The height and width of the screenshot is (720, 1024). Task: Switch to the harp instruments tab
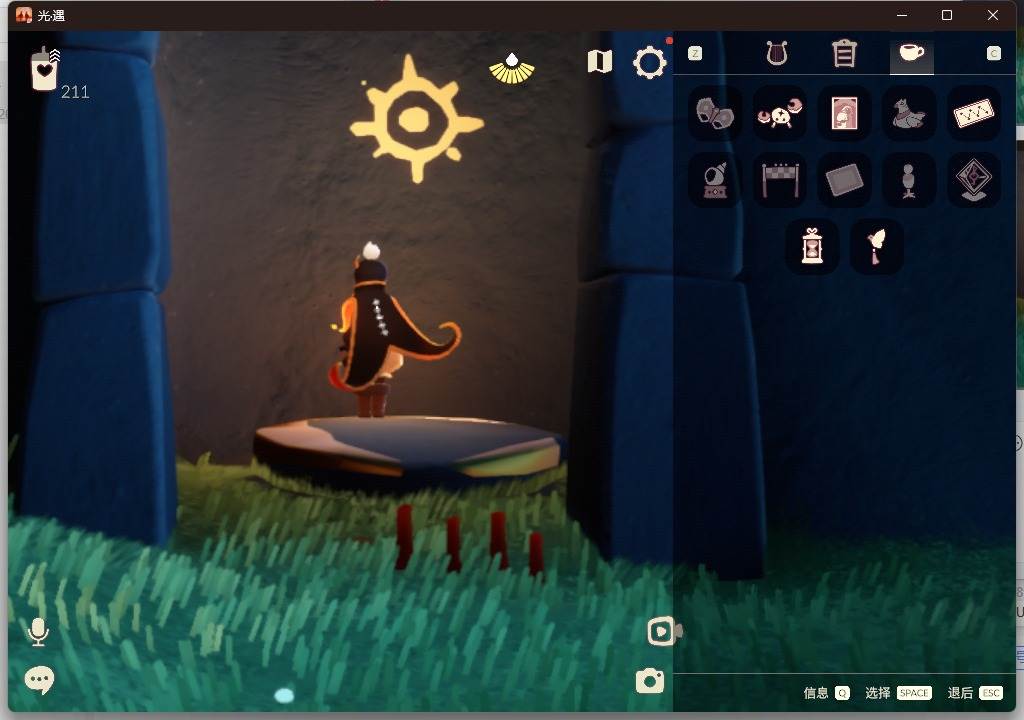point(776,54)
